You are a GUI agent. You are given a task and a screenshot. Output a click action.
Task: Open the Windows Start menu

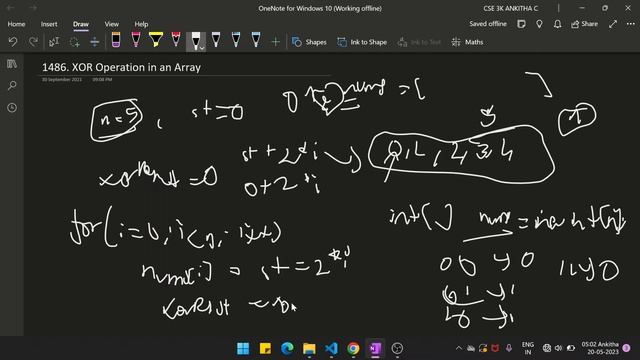coord(243,348)
